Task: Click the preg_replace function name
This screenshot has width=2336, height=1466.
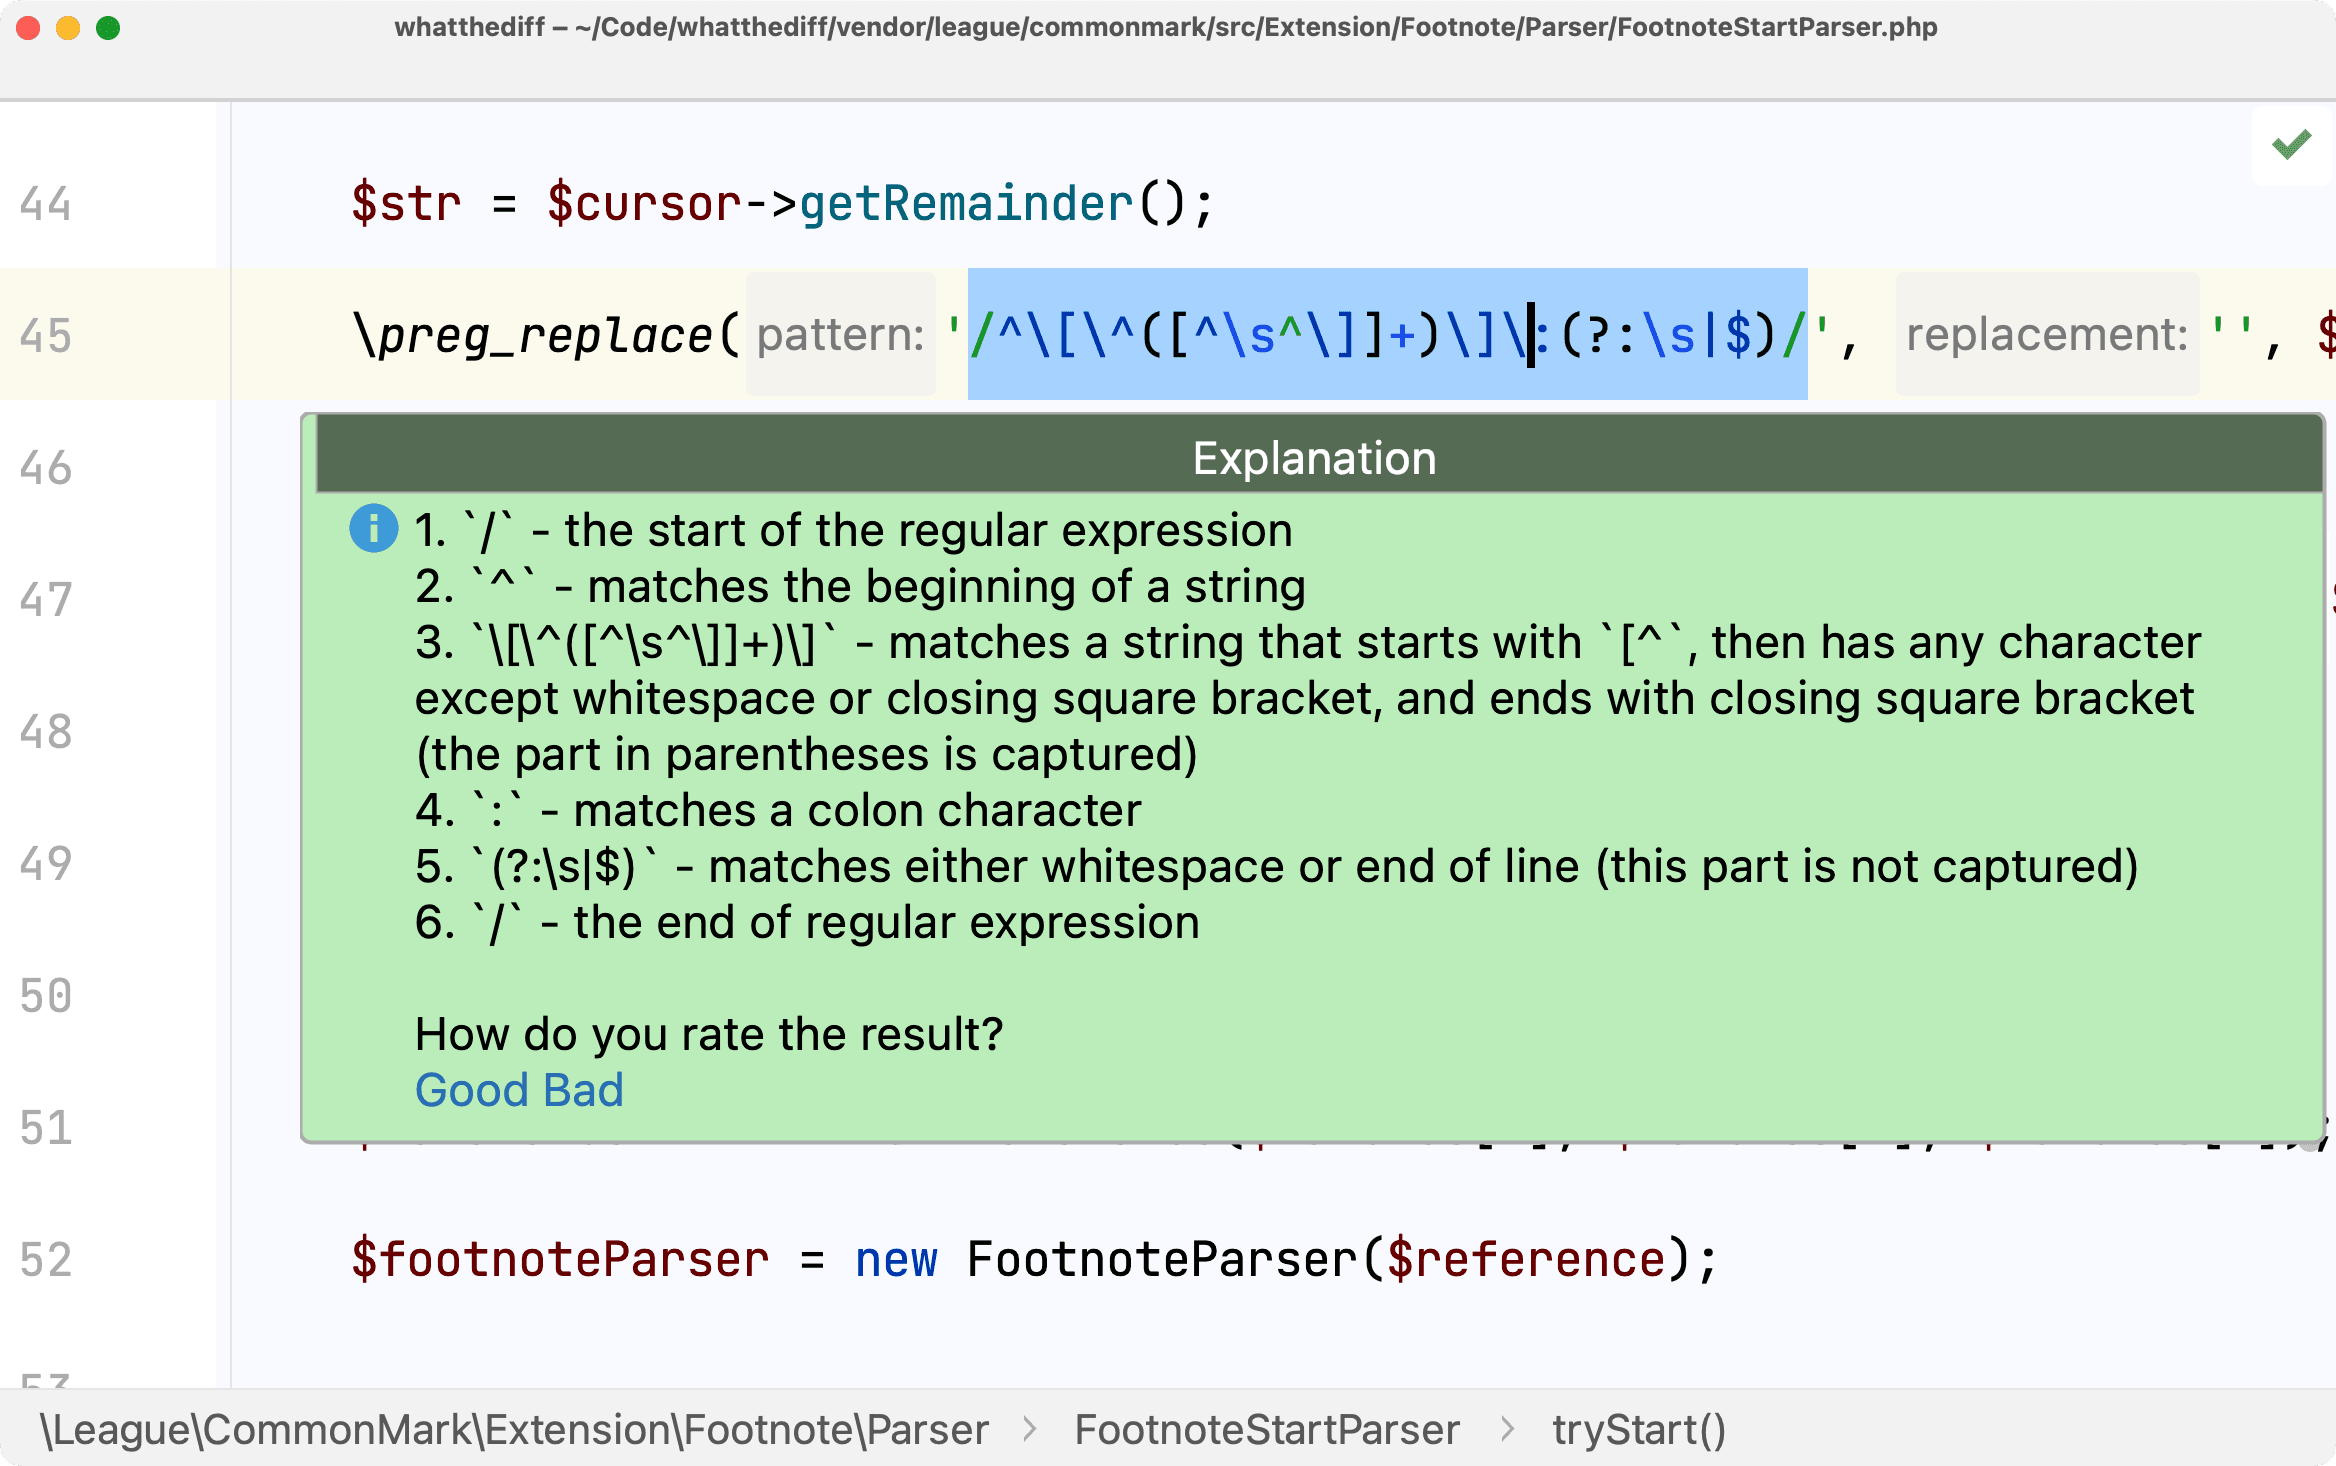Action: pyautogui.click(x=545, y=336)
